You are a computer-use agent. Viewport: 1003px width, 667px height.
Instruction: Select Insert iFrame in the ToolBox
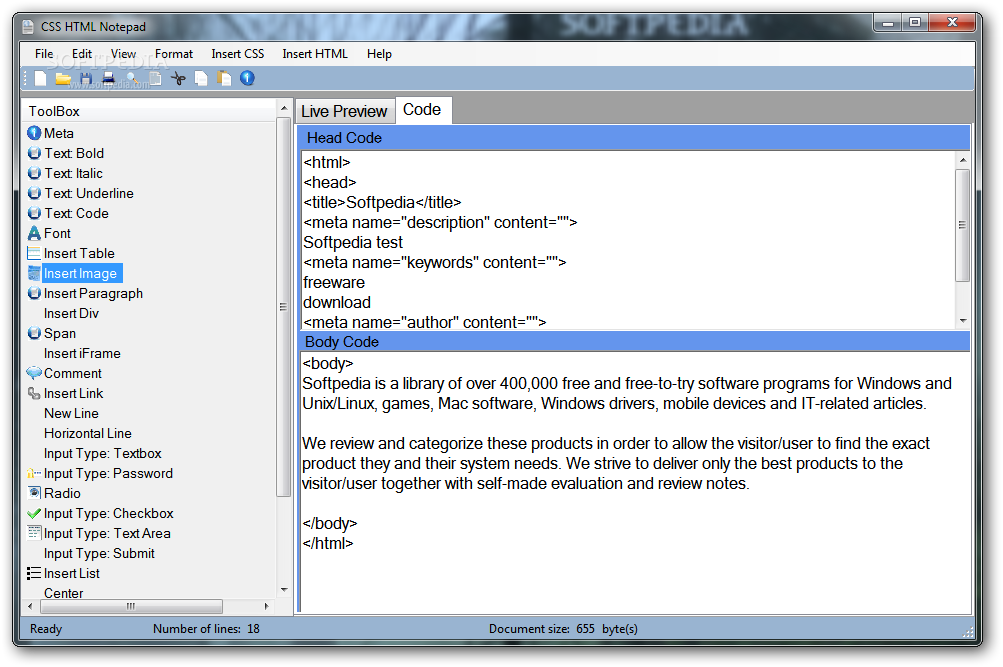[82, 353]
